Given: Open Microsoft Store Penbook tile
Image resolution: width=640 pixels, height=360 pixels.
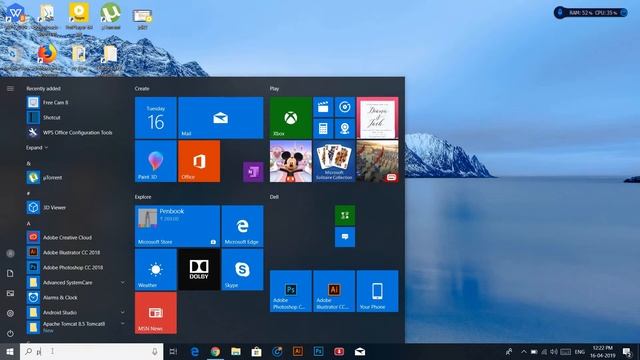Looking at the screenshot, I should pos(177,226).
